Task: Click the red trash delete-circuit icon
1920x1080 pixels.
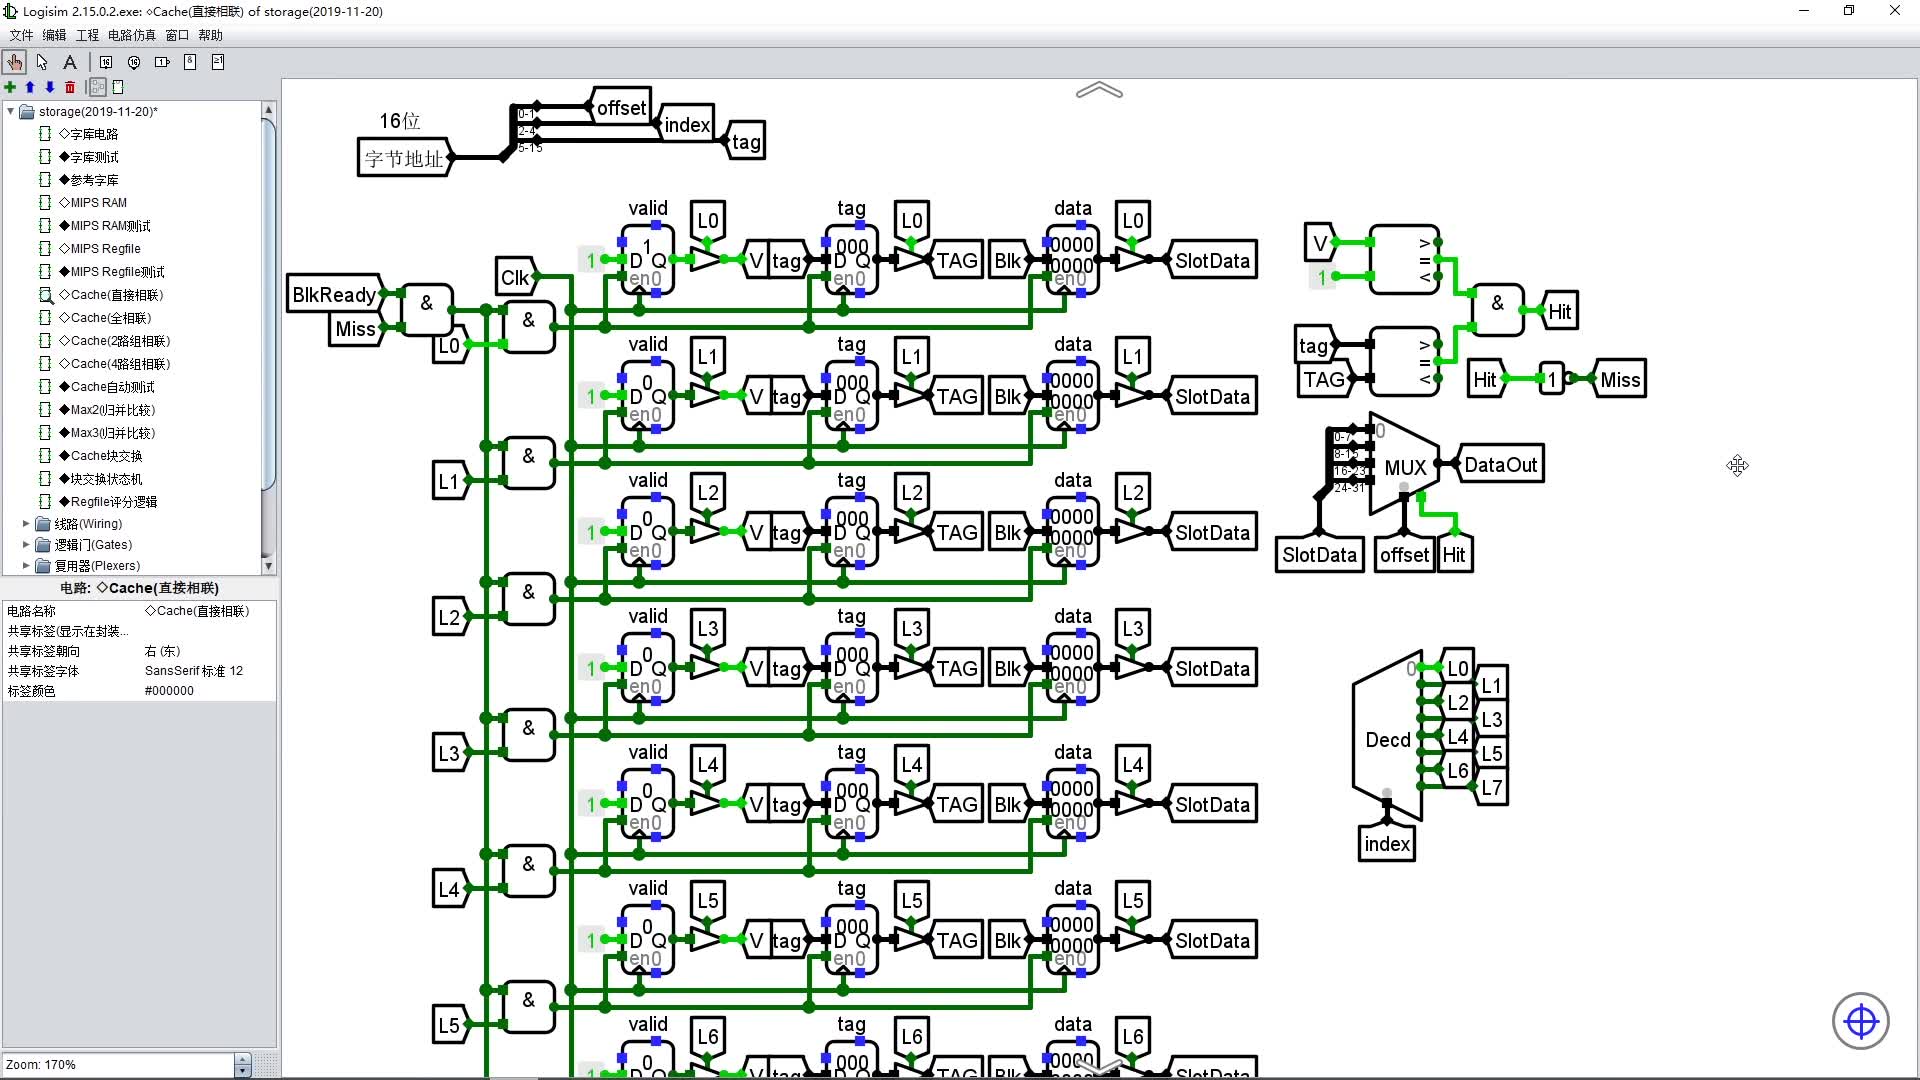Action: pos(70,87)
